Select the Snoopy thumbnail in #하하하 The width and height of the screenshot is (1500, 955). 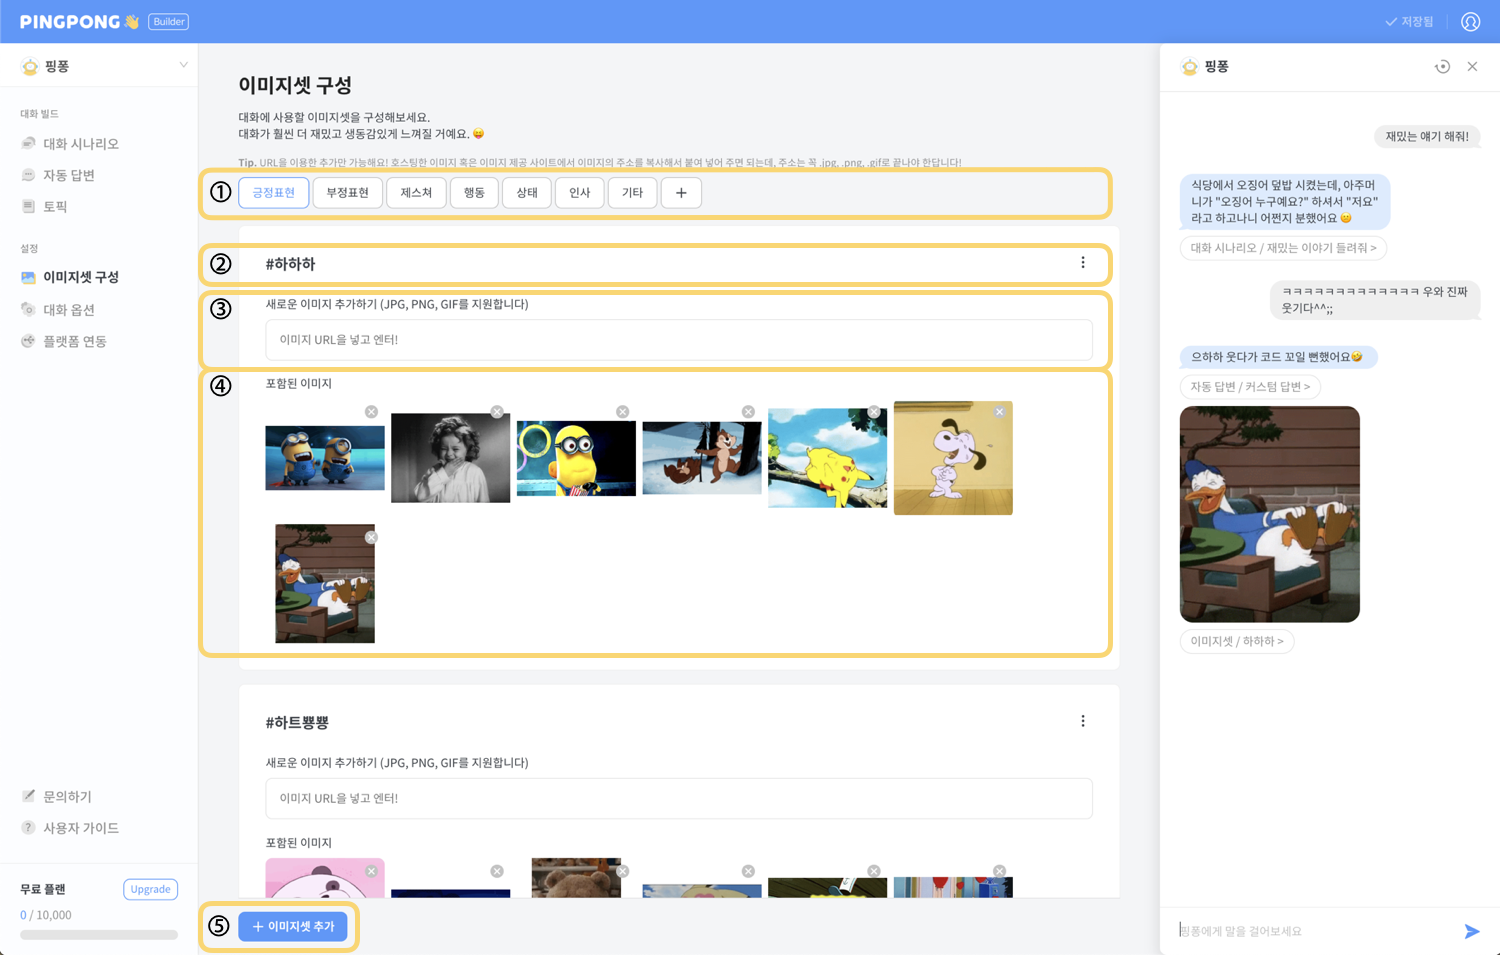pos(953,458)
